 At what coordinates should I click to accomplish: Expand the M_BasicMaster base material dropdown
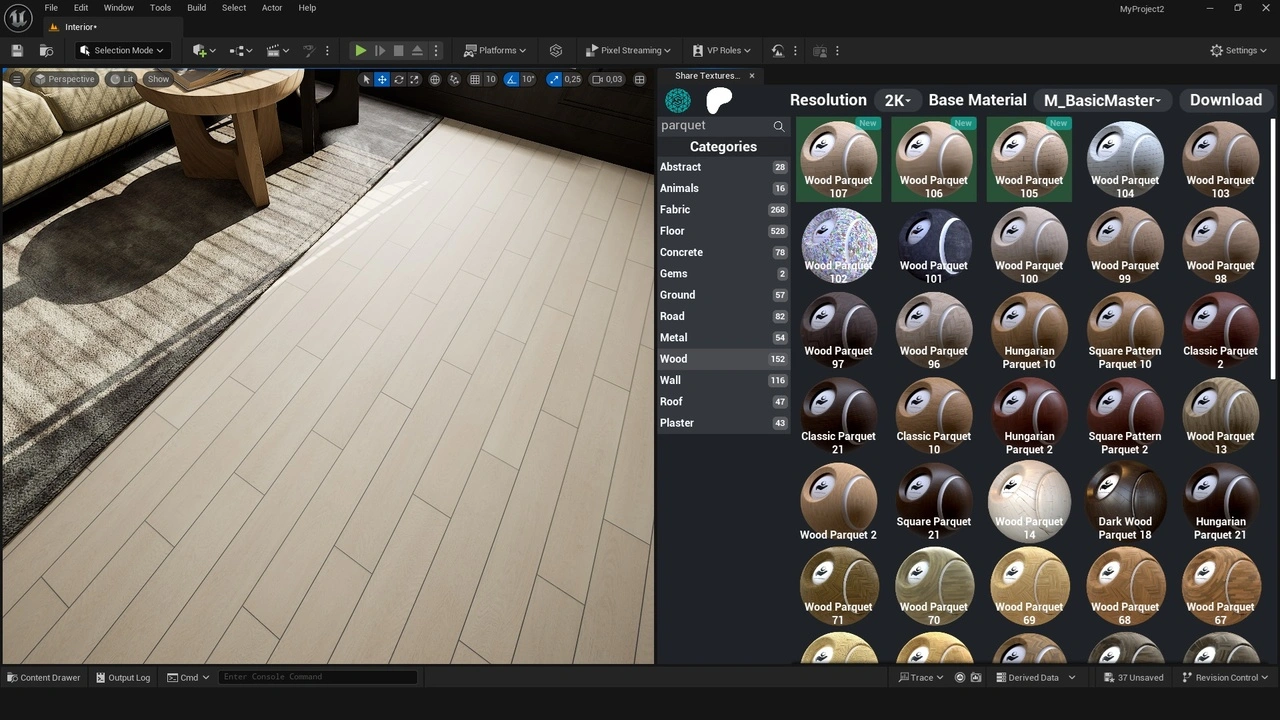(x=1102, y=100)
